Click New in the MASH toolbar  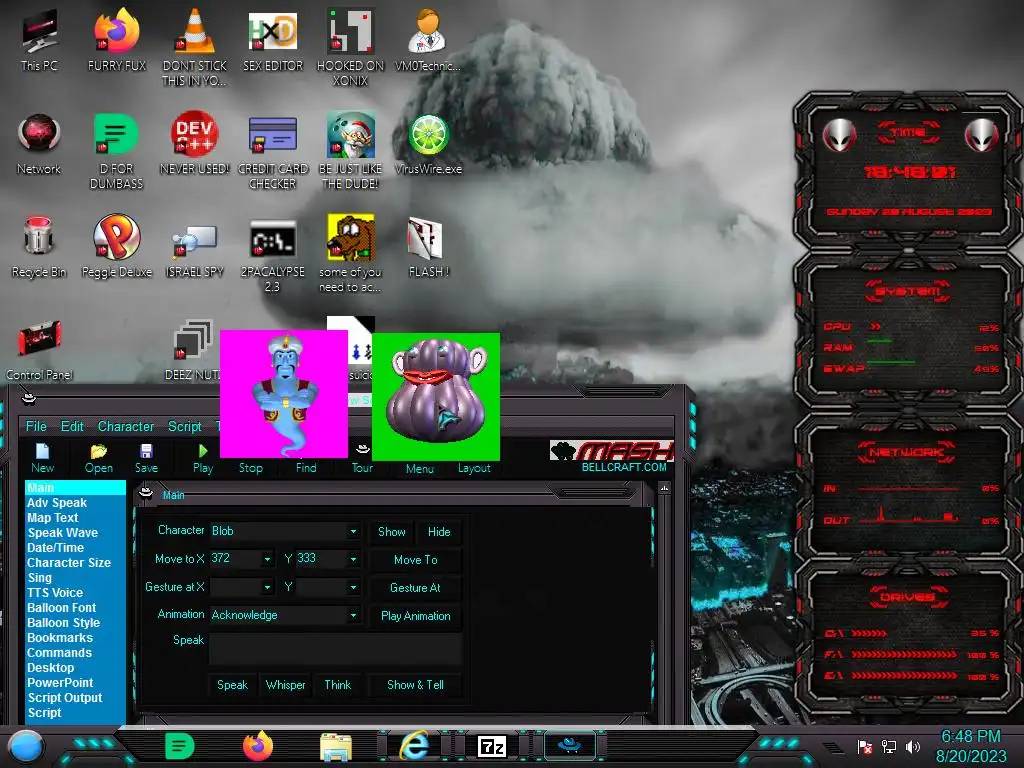coord(42,458)
